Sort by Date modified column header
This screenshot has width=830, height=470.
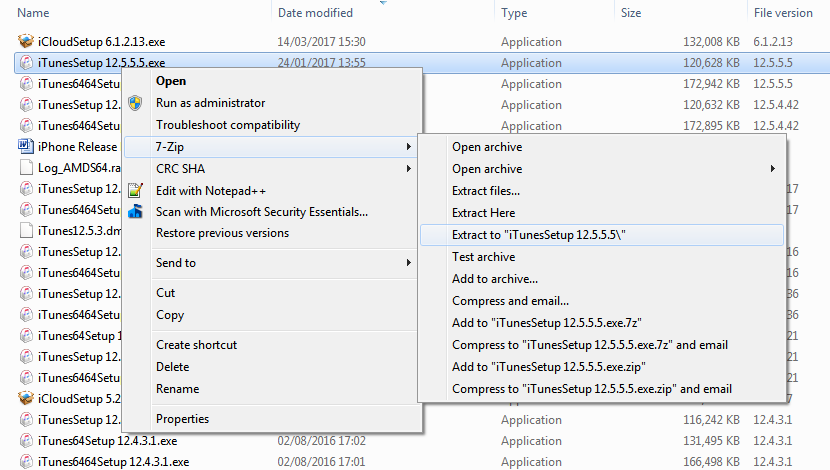[x=315, y=13]
